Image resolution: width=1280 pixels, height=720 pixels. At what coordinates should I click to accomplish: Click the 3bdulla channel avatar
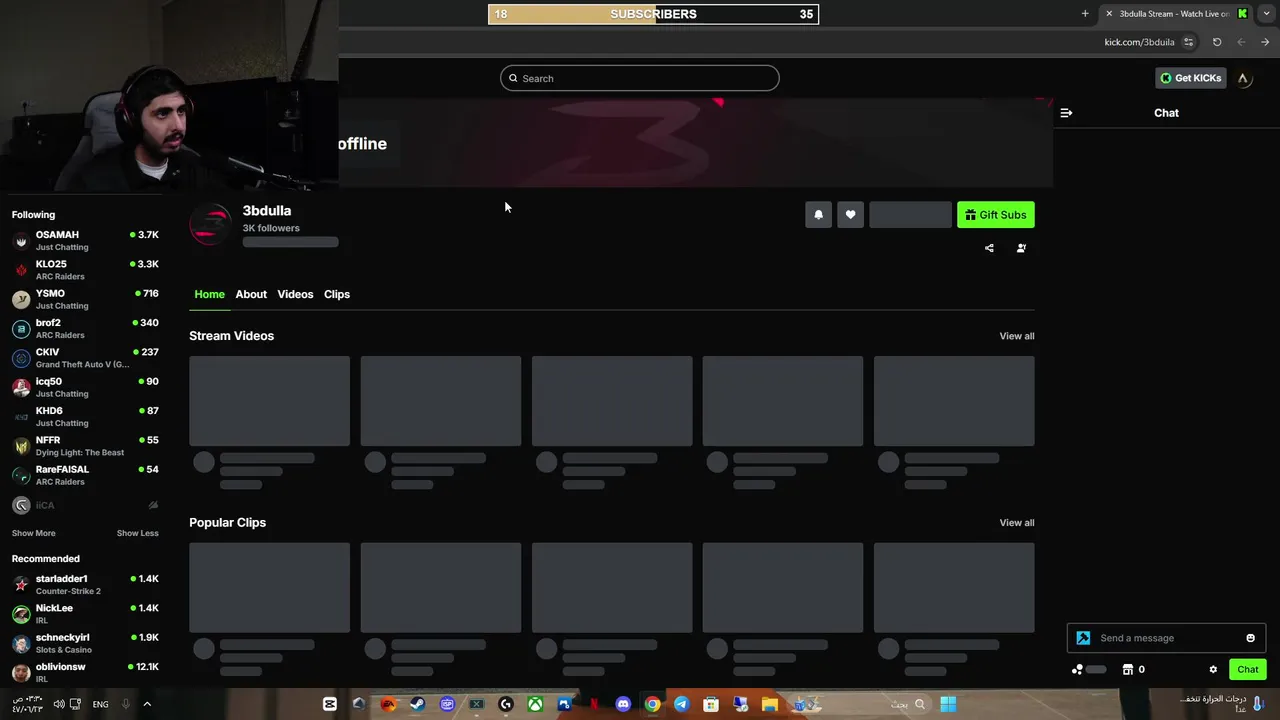point(210,224)
